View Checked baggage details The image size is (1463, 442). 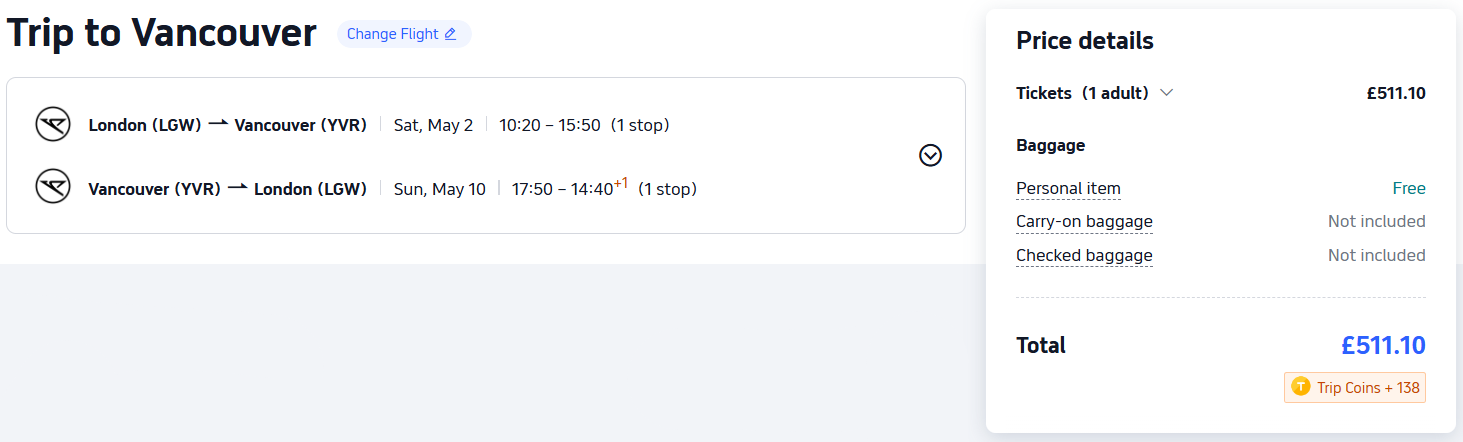[x=1084, y=255]
